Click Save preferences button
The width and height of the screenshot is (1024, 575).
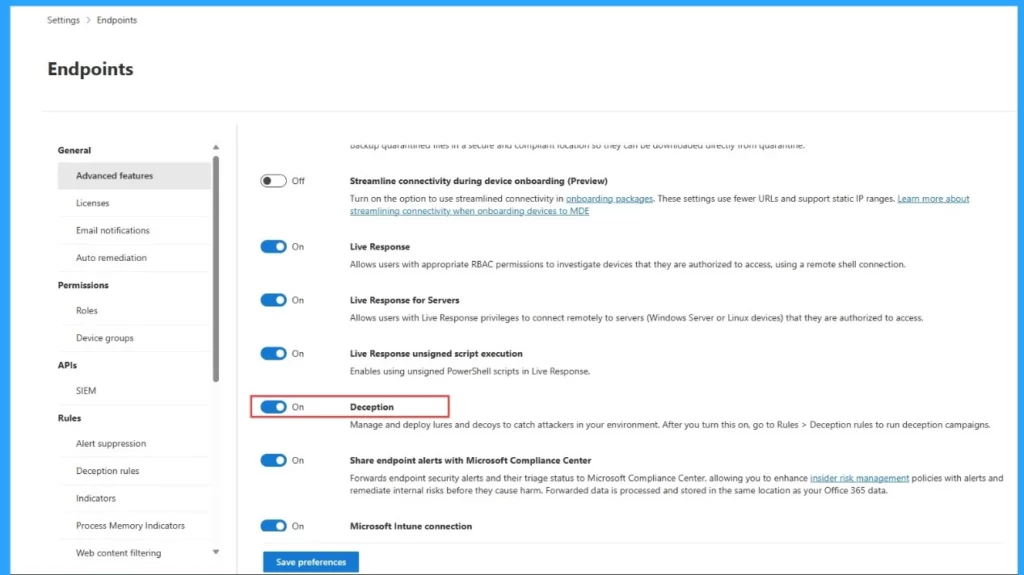[311, 562]
